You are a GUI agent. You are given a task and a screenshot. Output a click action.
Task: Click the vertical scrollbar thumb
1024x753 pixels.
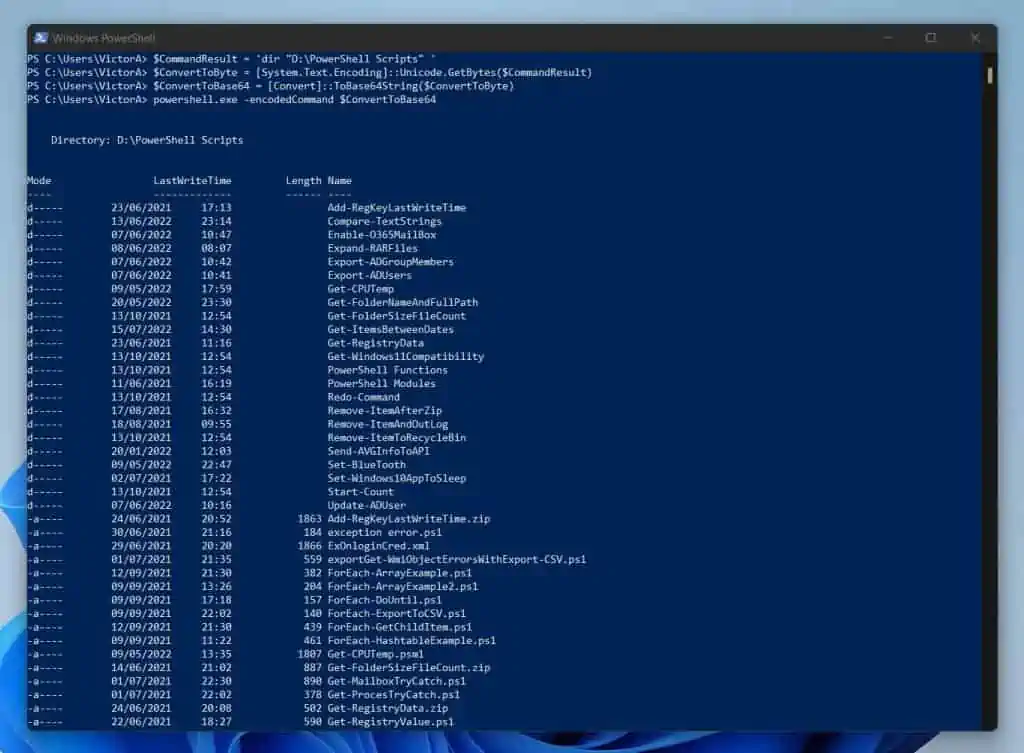pos(990,75)
